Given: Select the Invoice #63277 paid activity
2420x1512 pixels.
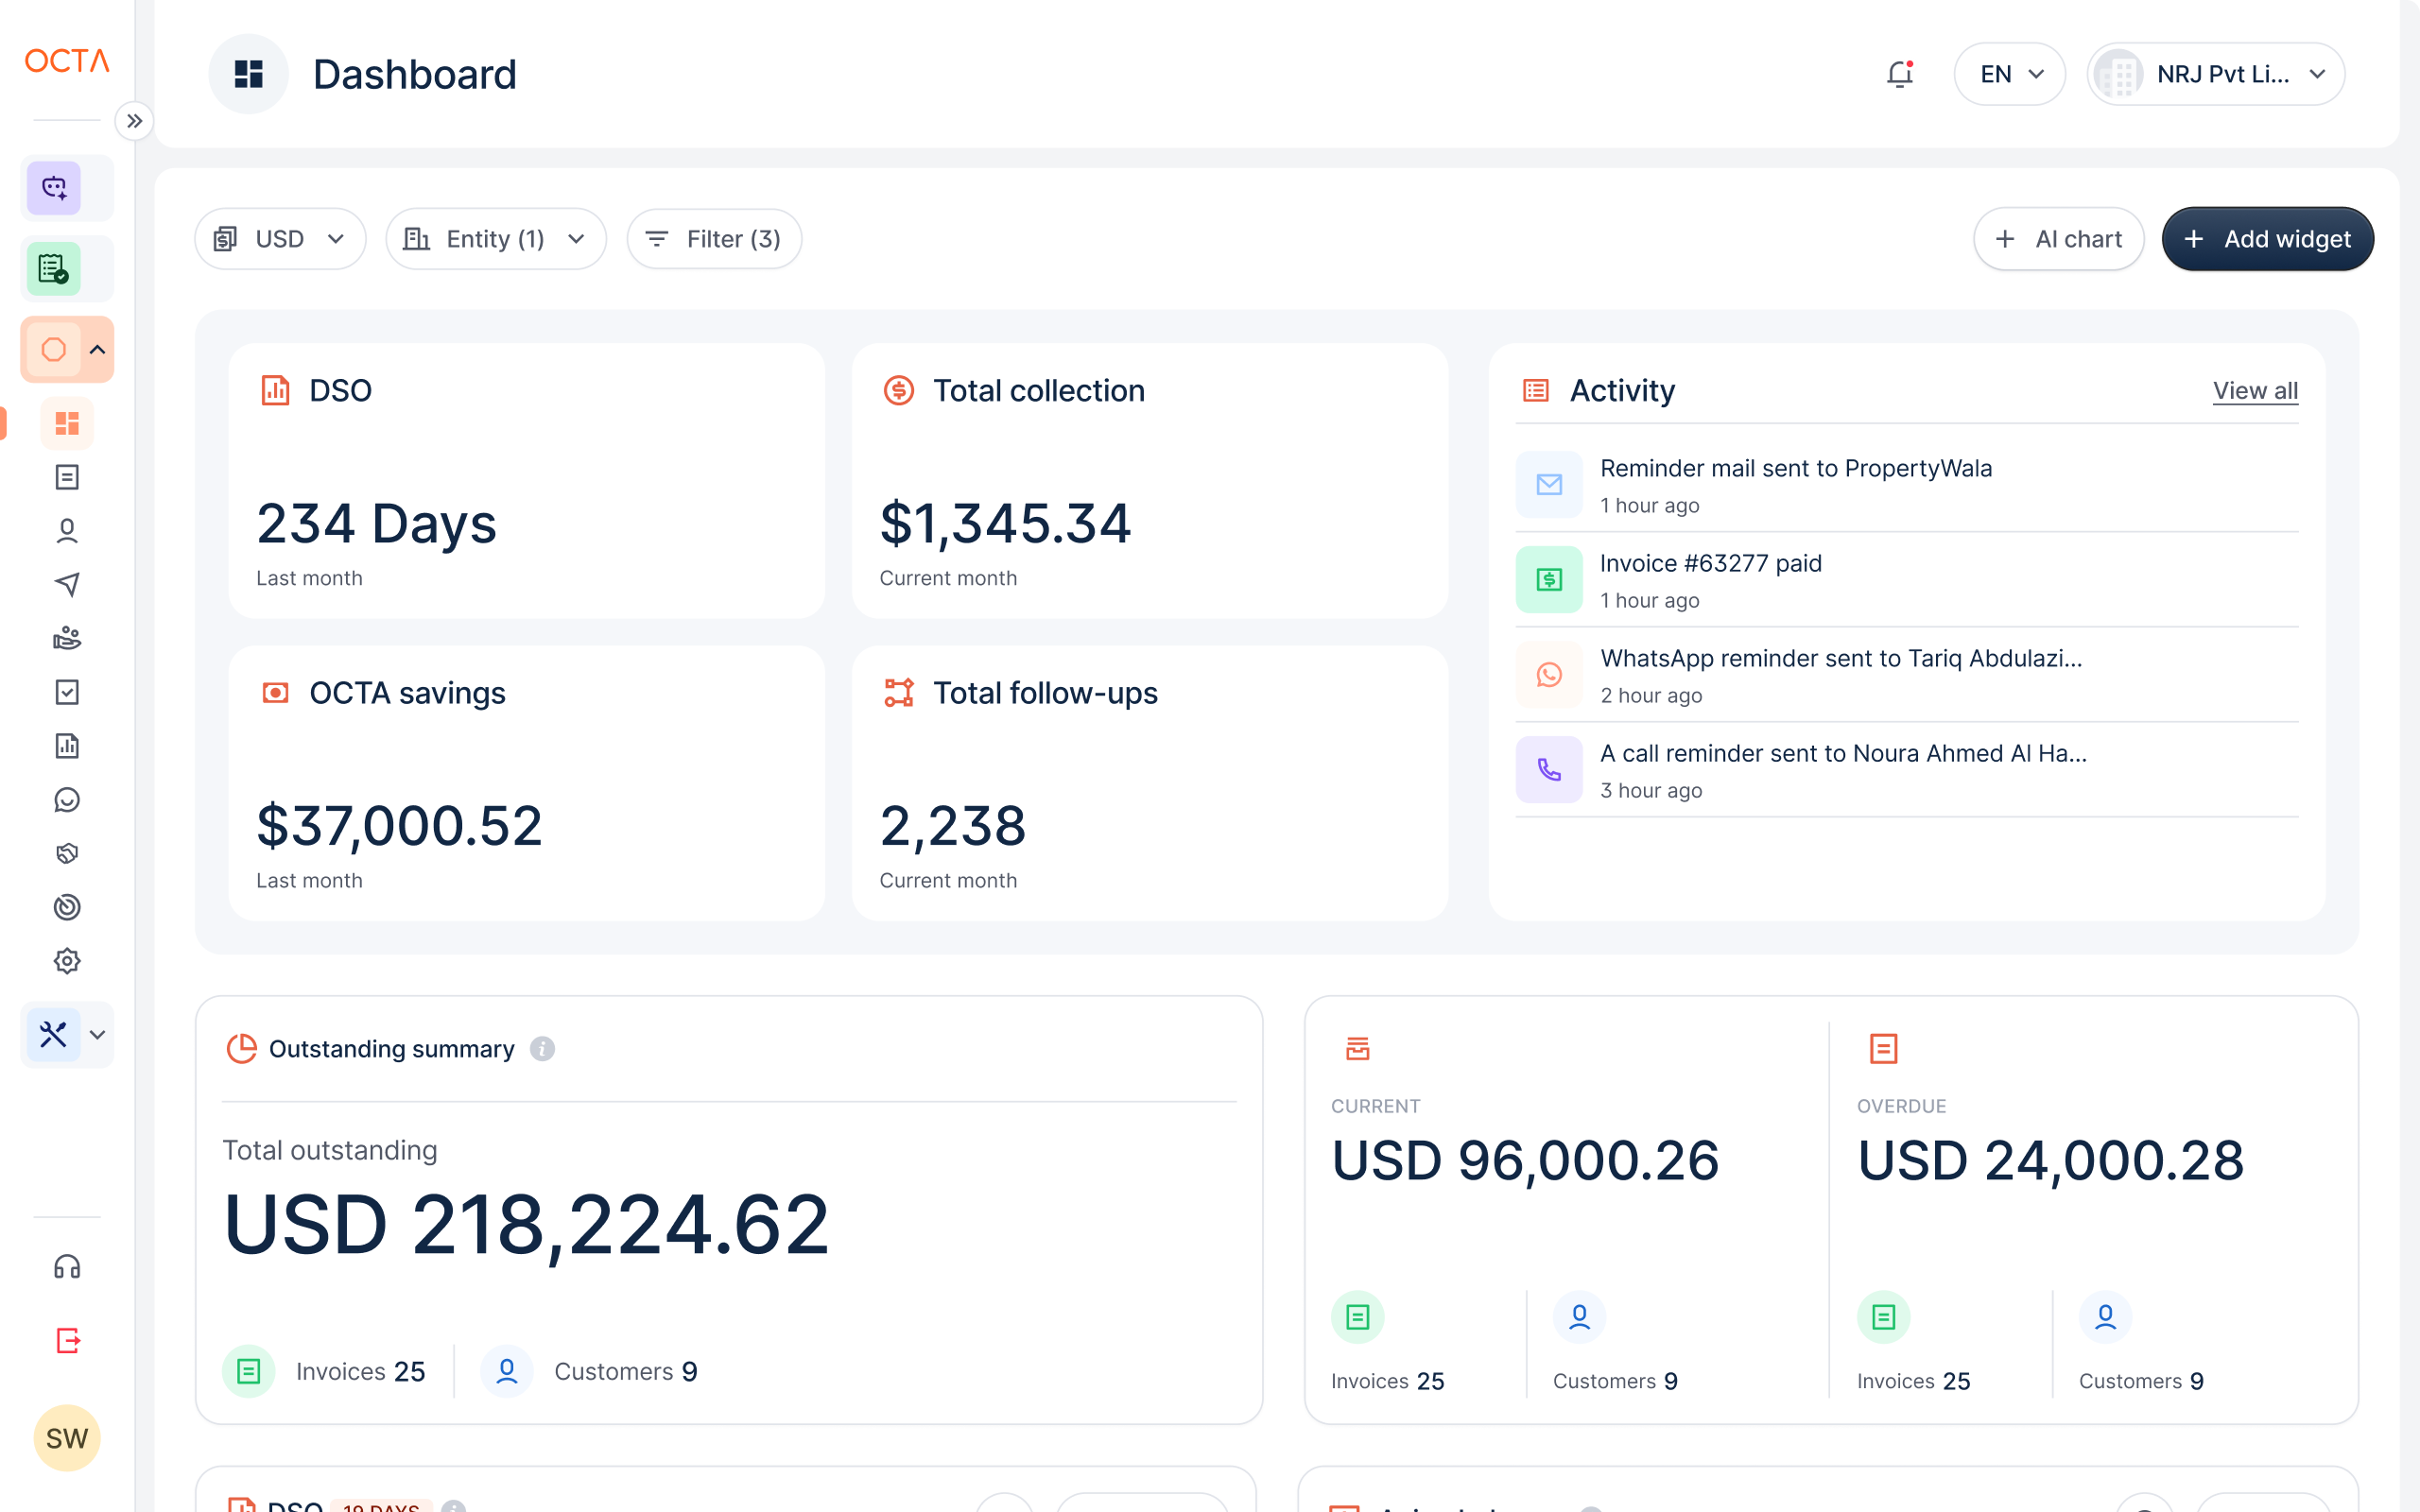Looking at the screenshot, I should click(1907, 580).
